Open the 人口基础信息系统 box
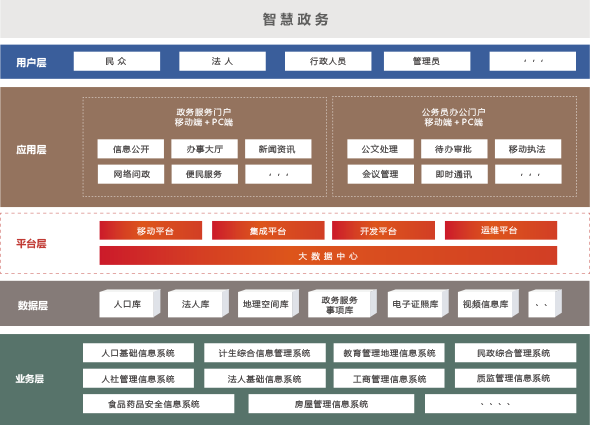The height and width of the screenshot is (425, 590). coord(138,353)
